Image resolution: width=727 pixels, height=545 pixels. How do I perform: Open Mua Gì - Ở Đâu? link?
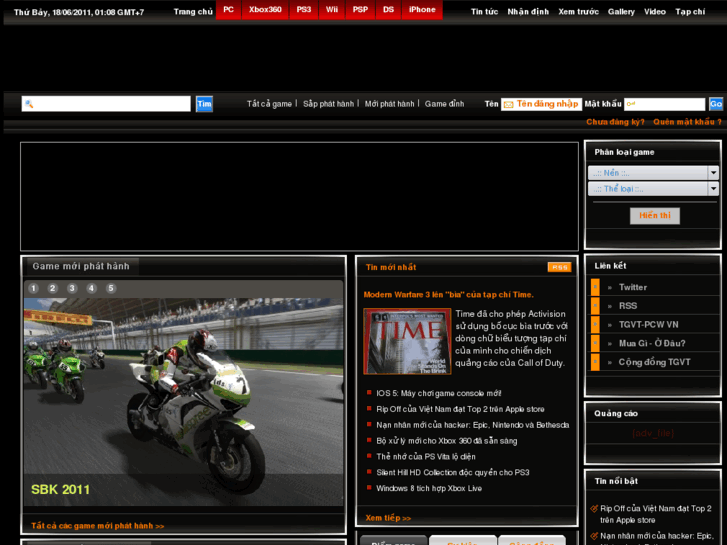(652, 343)
